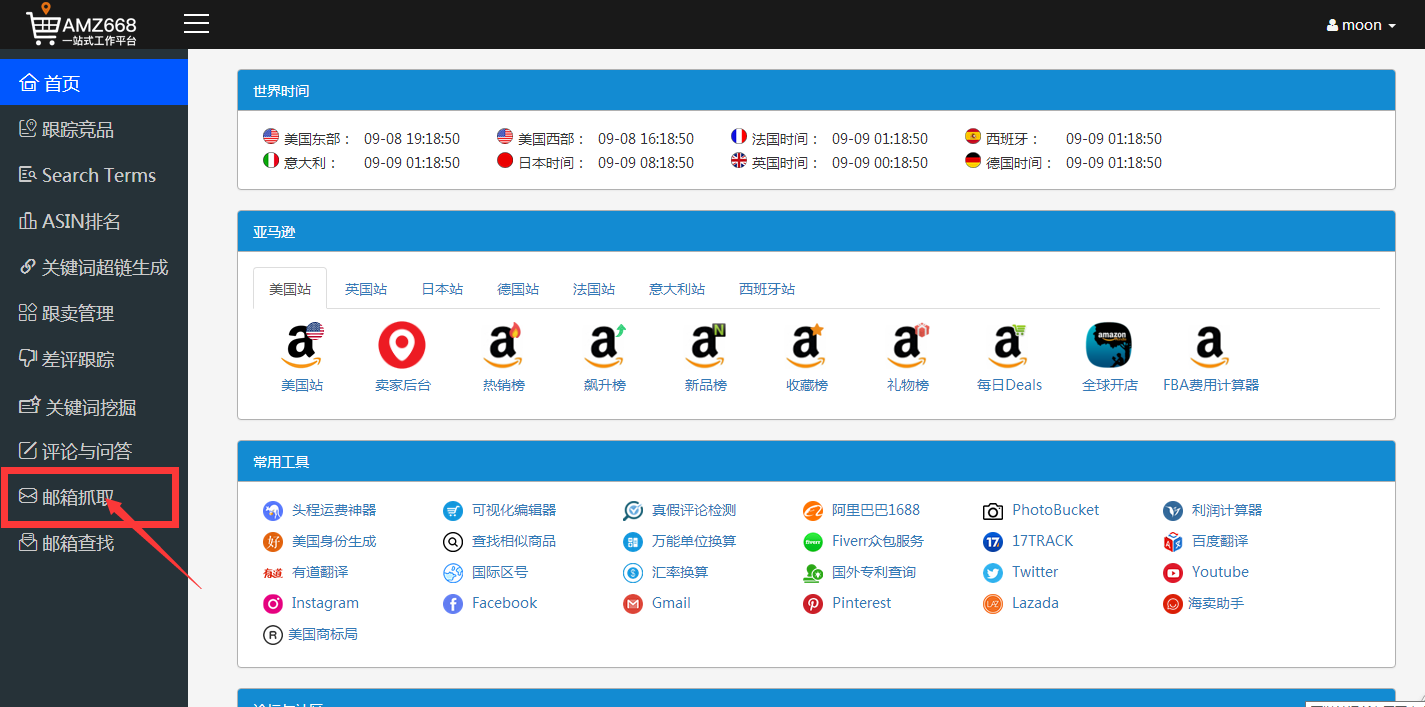The width and height of the screenshot is (1425, 707).
Task: Open the 海卖助手 link
Action: pyautogui.click(x=1216, y=603)
